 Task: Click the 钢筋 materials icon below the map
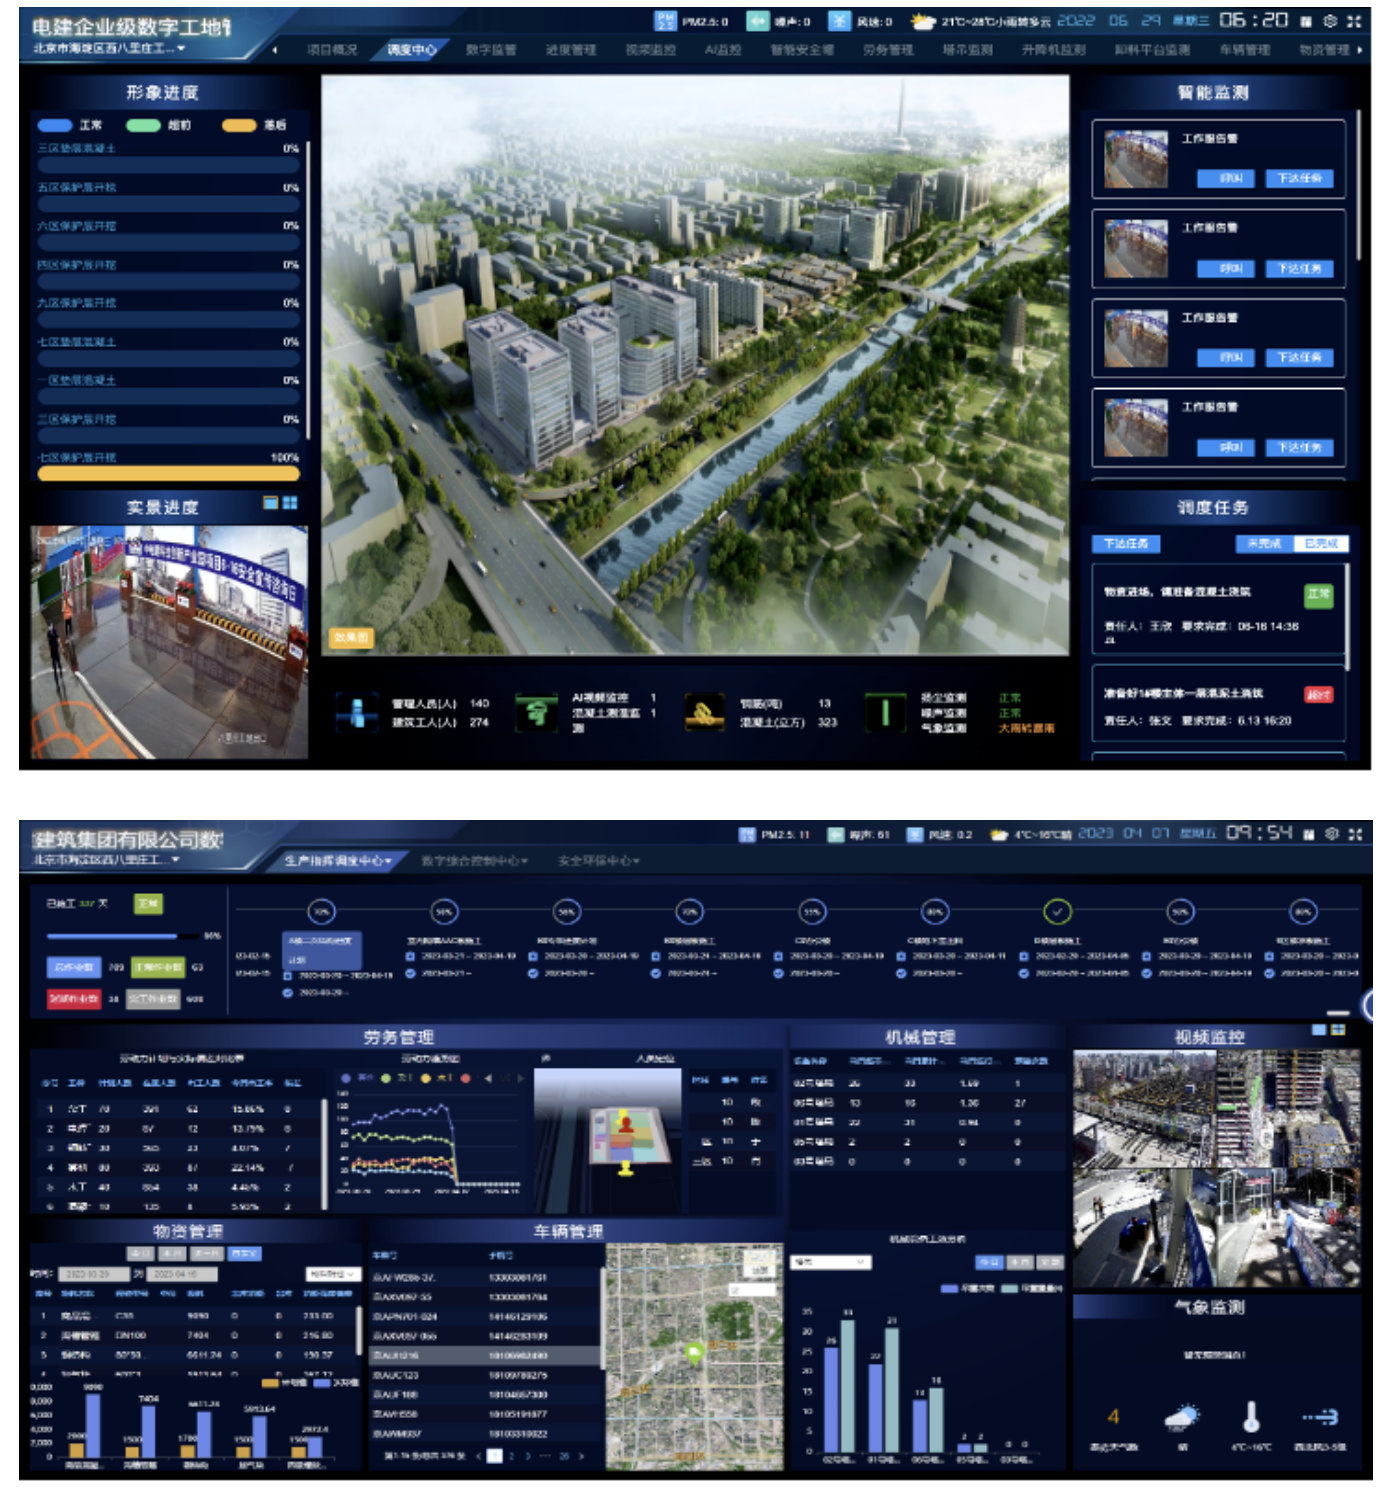pyautogui.click(x=704, y=712)
